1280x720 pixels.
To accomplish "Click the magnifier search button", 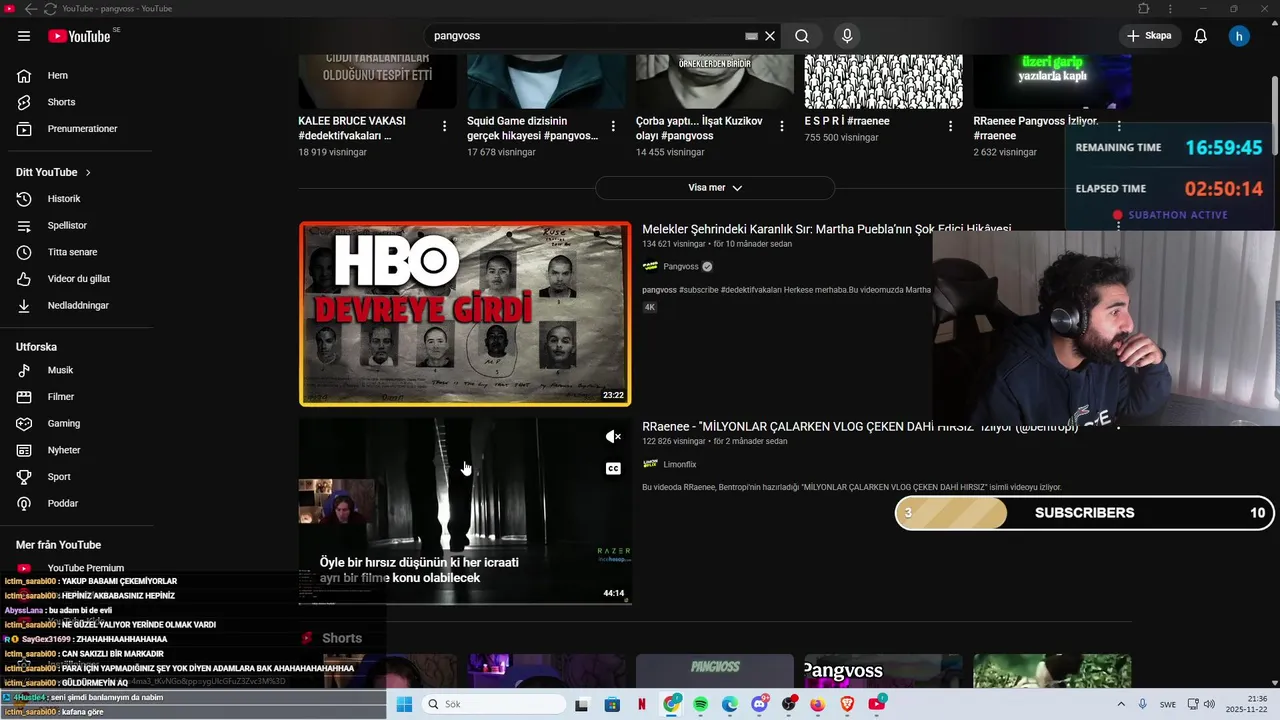I will click(x=802, y=36).
